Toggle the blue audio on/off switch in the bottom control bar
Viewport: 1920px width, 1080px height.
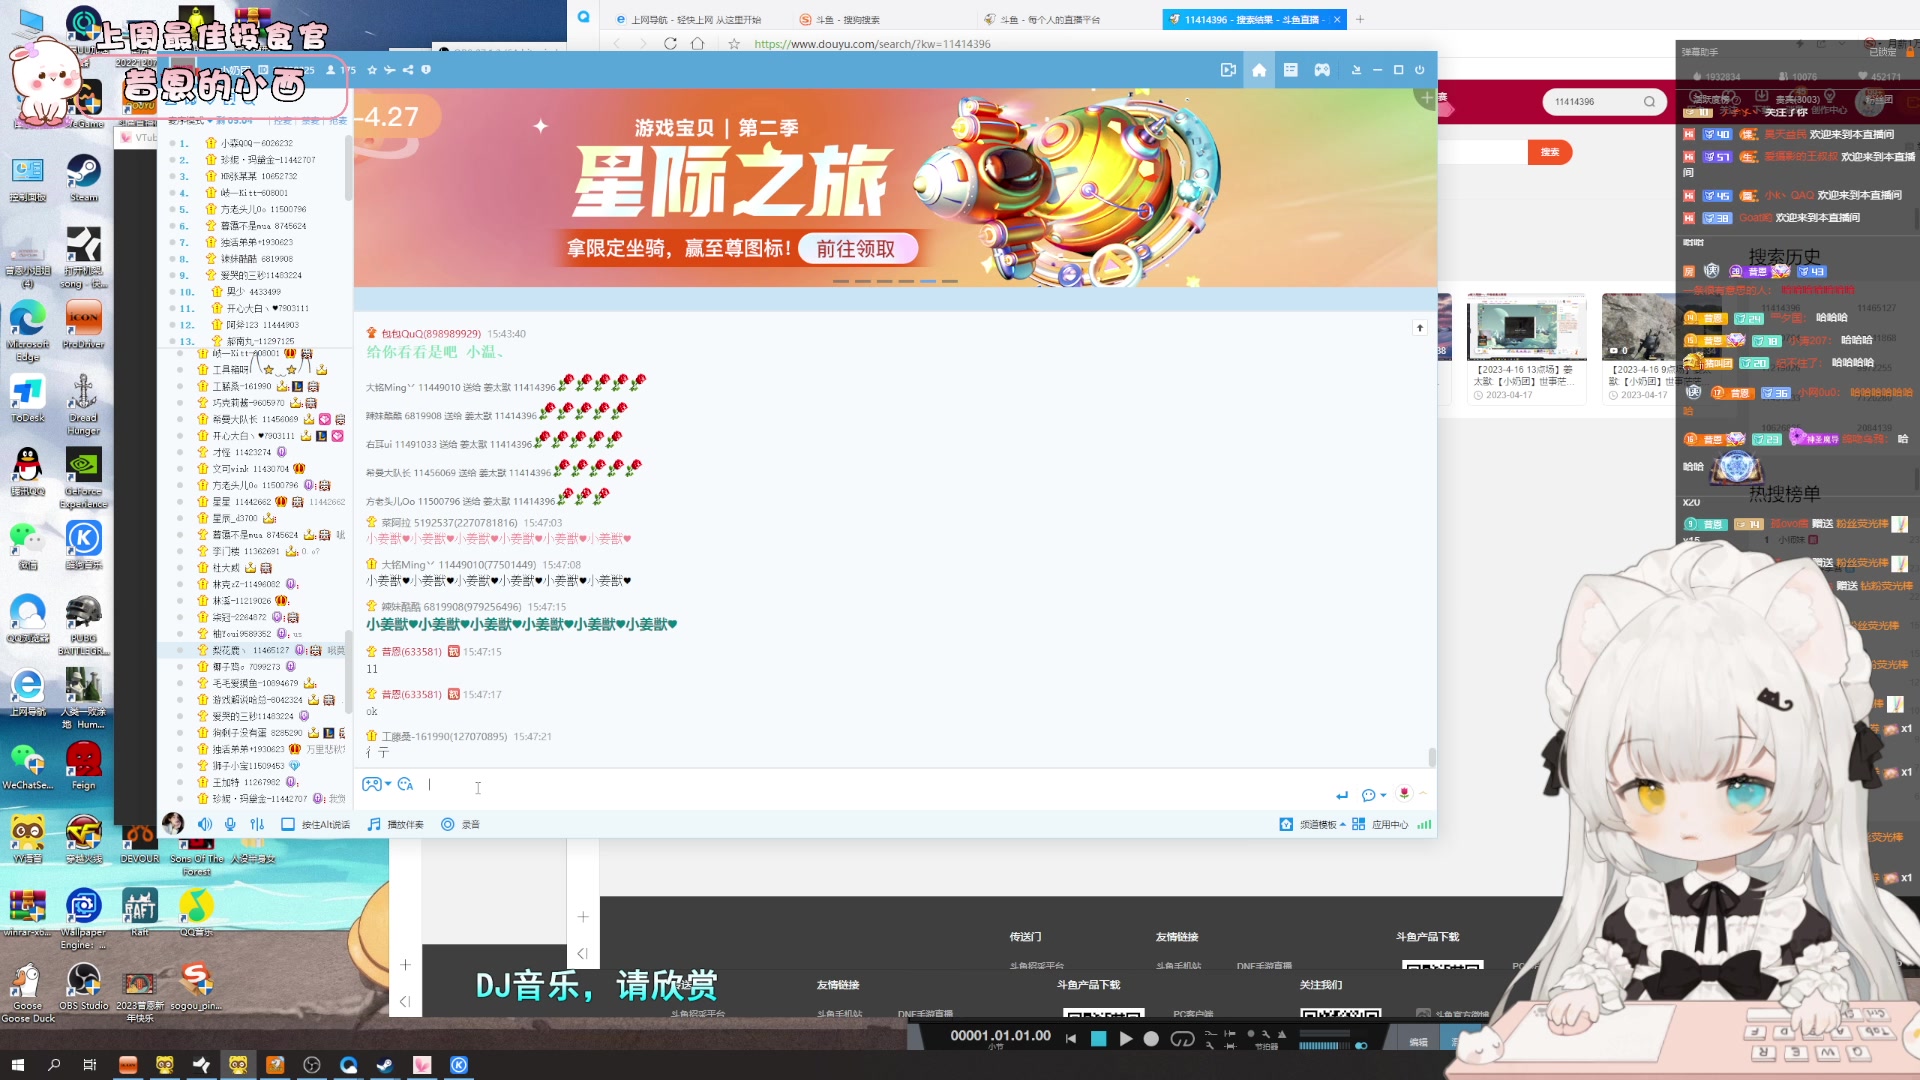click(x=1360, y=1044)
